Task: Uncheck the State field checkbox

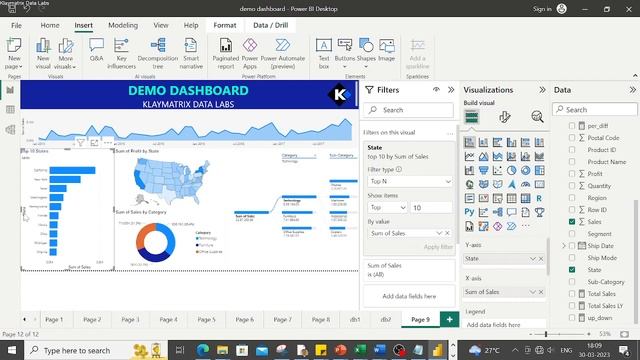Action: click(572, 270)
